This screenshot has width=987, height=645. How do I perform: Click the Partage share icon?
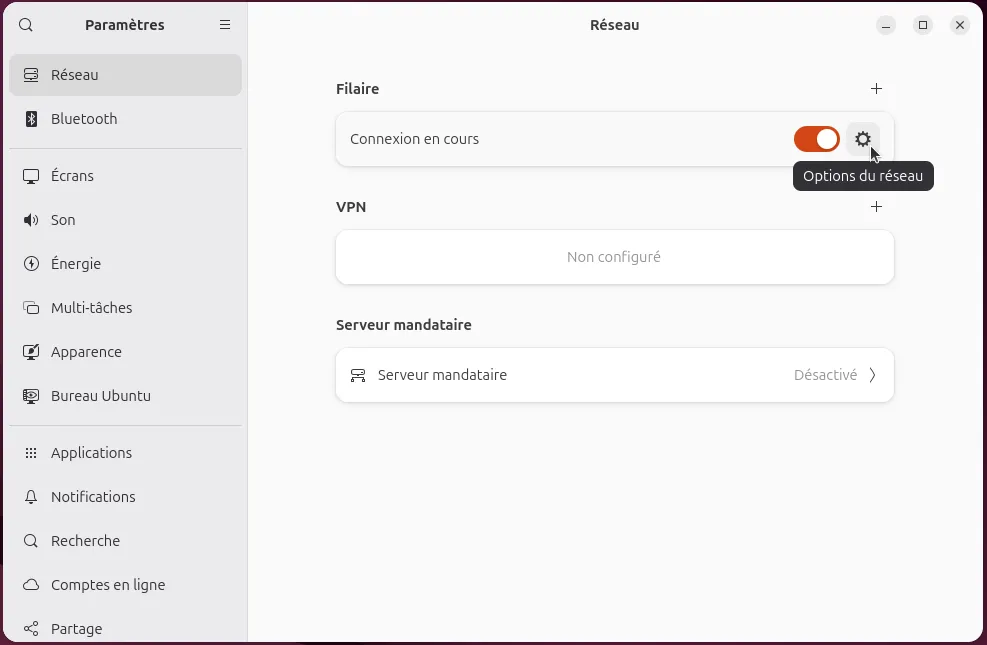(x=31, y=629)
